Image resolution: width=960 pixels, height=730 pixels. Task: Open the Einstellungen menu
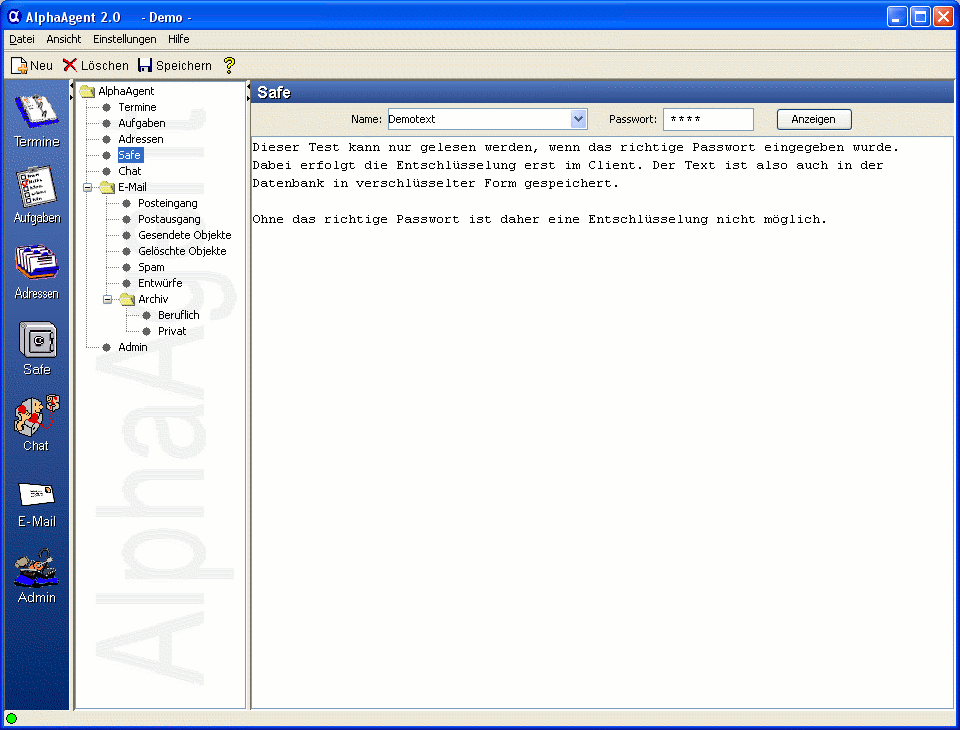click(124, 39)
